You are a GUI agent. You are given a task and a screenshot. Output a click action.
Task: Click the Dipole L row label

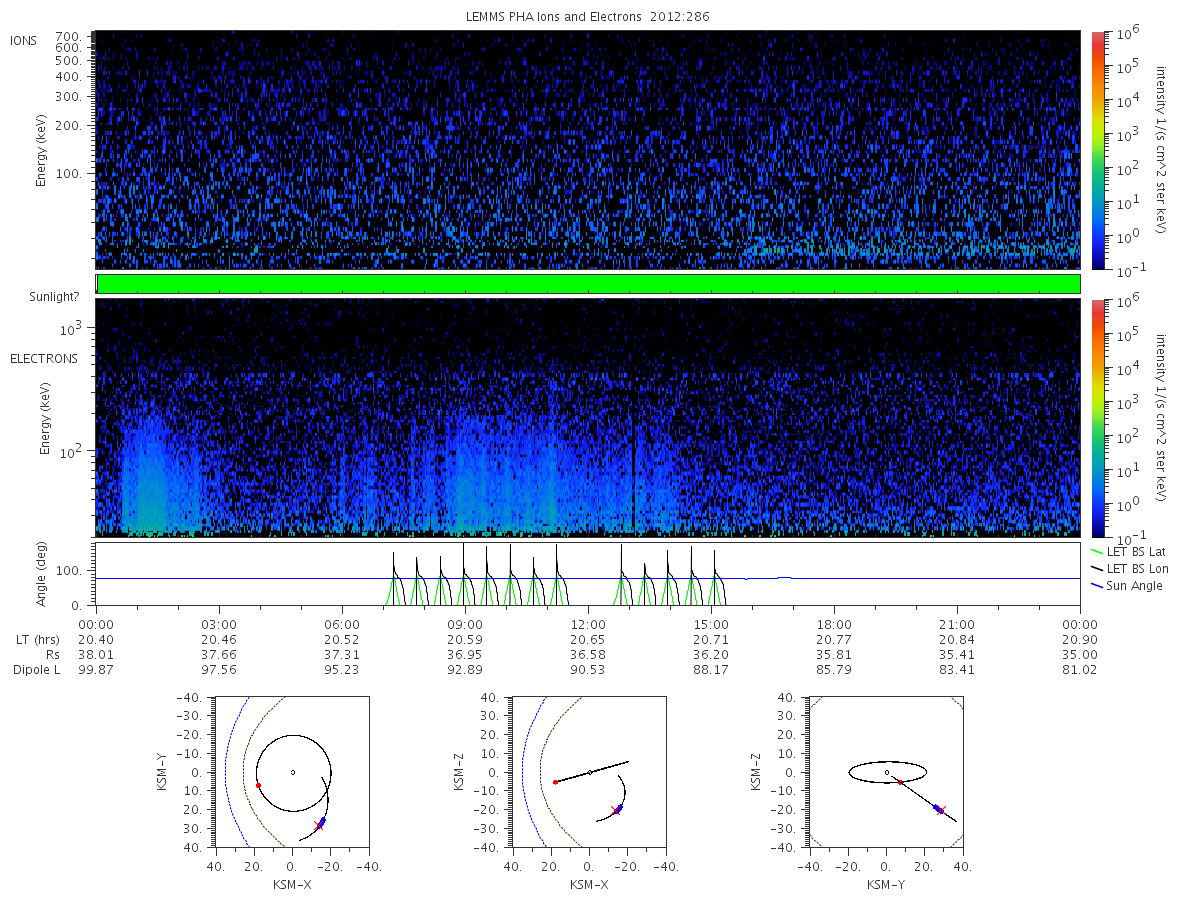[37, 669]
